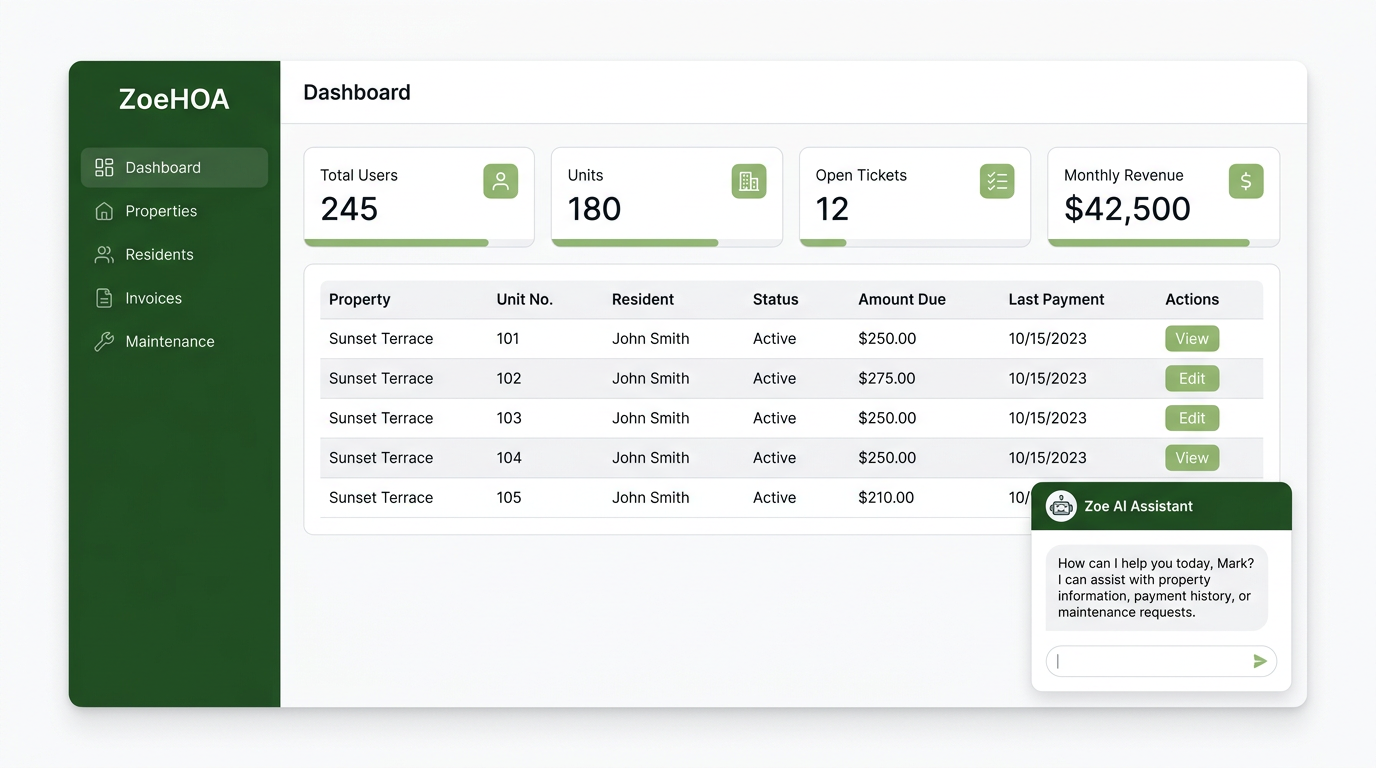
Task: Click the 12 open tickets value
Action: pyautogui.click(x=832, y=209)
